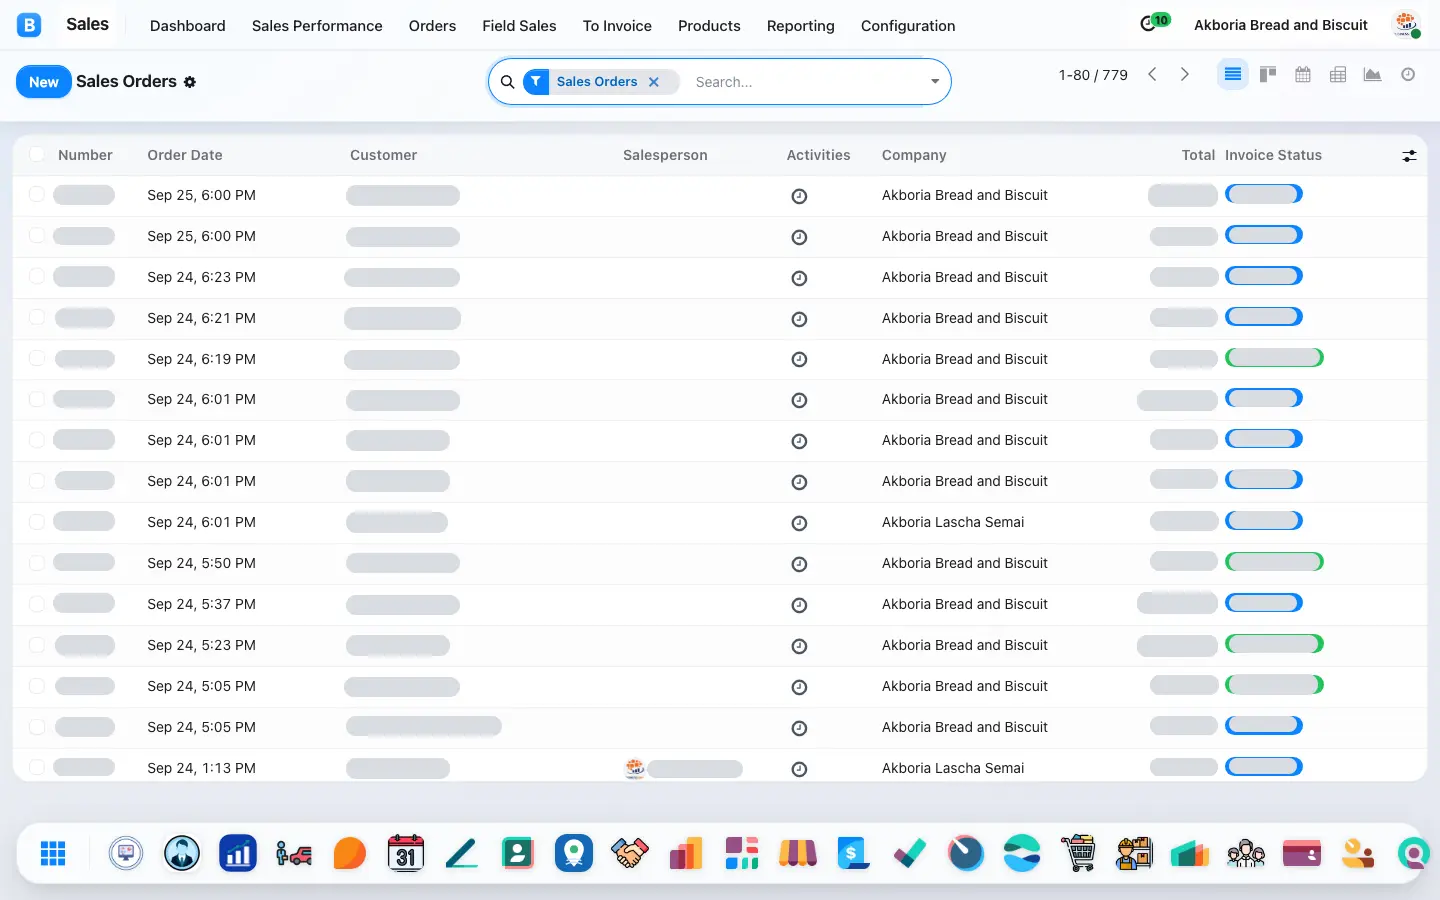
Task: Select the checkbox for Sep 24, 1:13 PM order
Action: [37, 767]
